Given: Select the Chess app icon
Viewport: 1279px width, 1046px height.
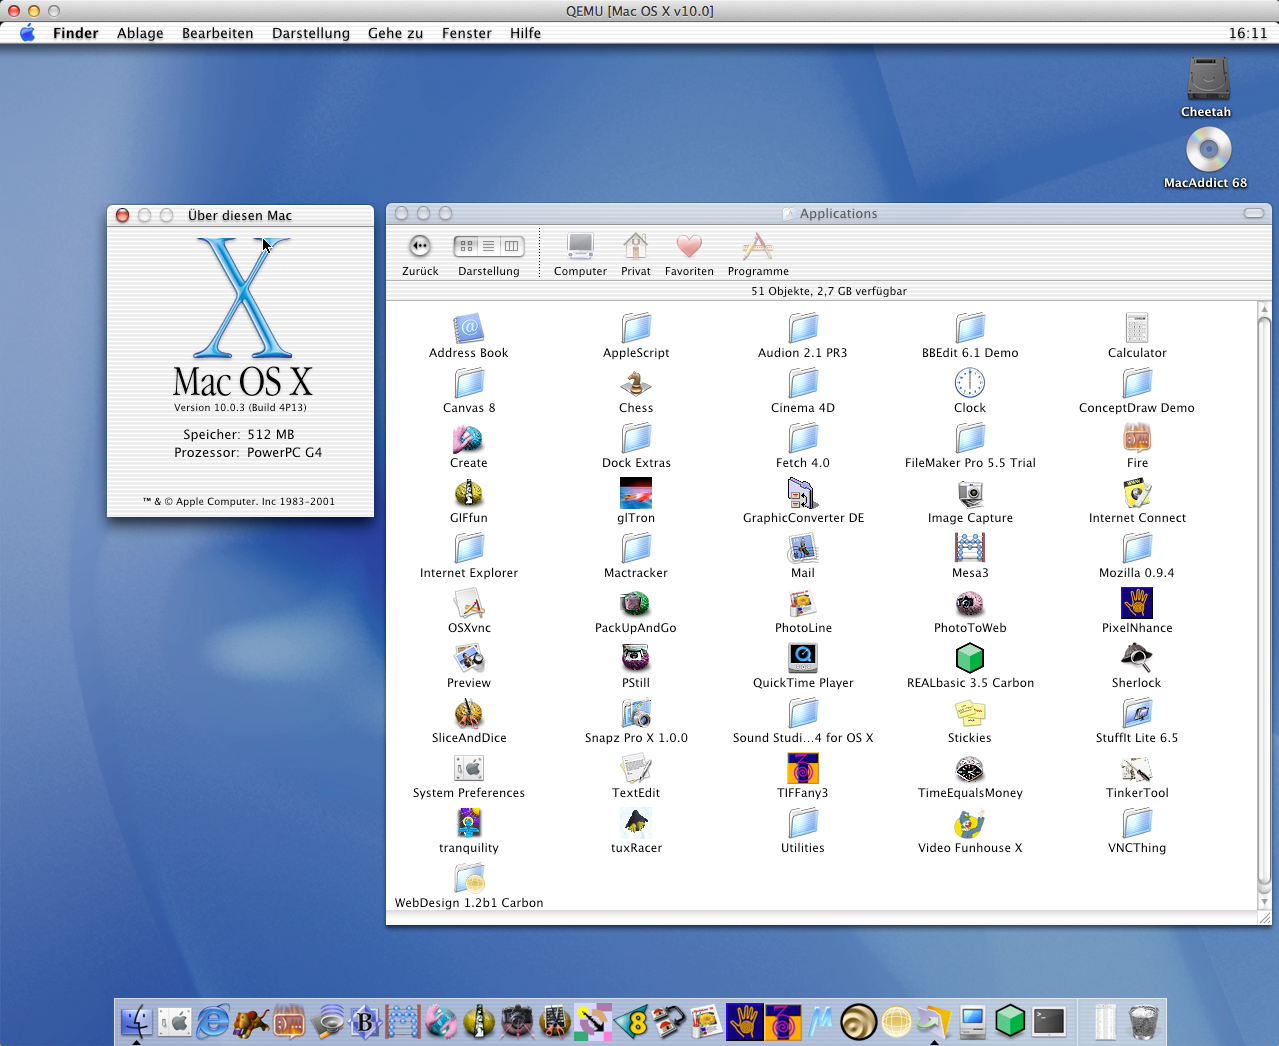Looking at the screenshot, I should [636, 383].
